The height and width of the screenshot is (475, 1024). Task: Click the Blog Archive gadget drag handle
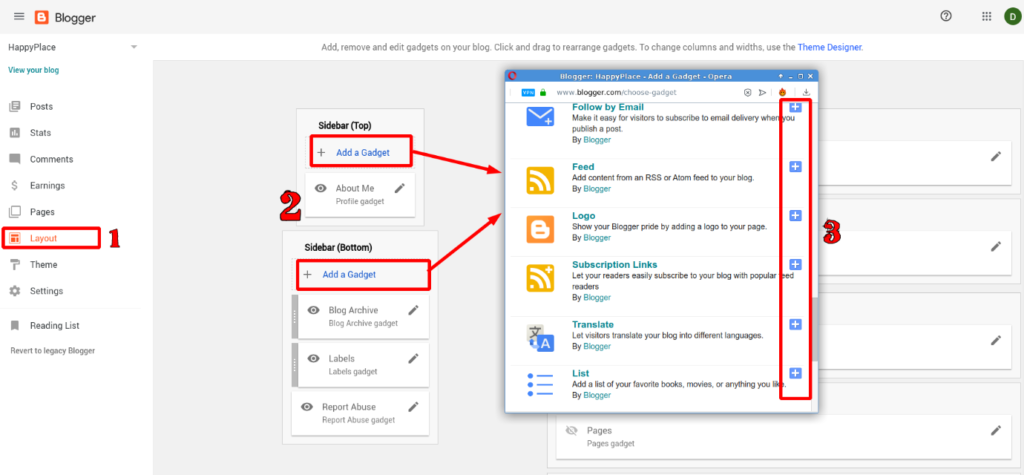coord(295,316)
